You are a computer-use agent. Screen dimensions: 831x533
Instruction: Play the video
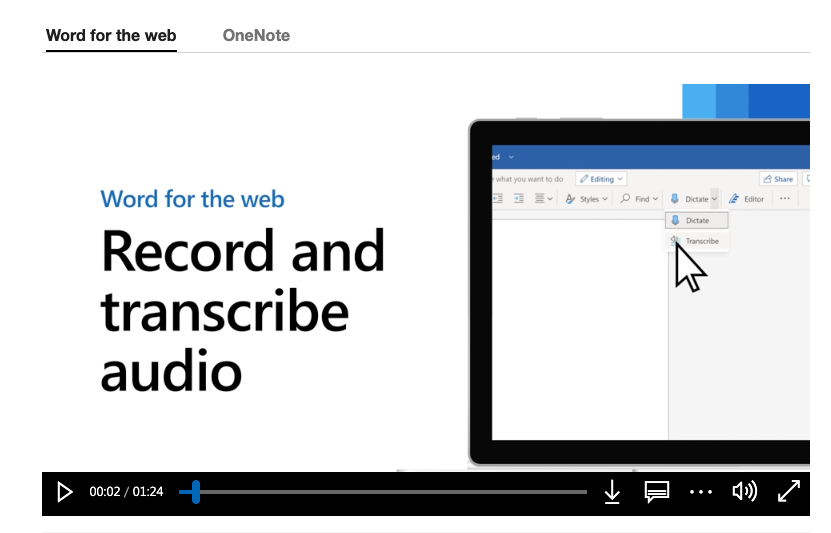(65, 492)
